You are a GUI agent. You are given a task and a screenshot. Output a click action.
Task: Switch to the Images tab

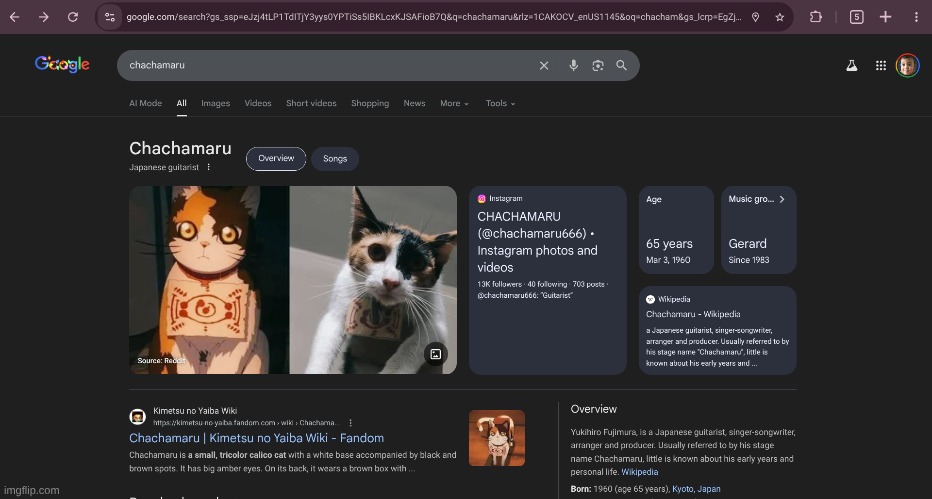click(x=215, y=103)
